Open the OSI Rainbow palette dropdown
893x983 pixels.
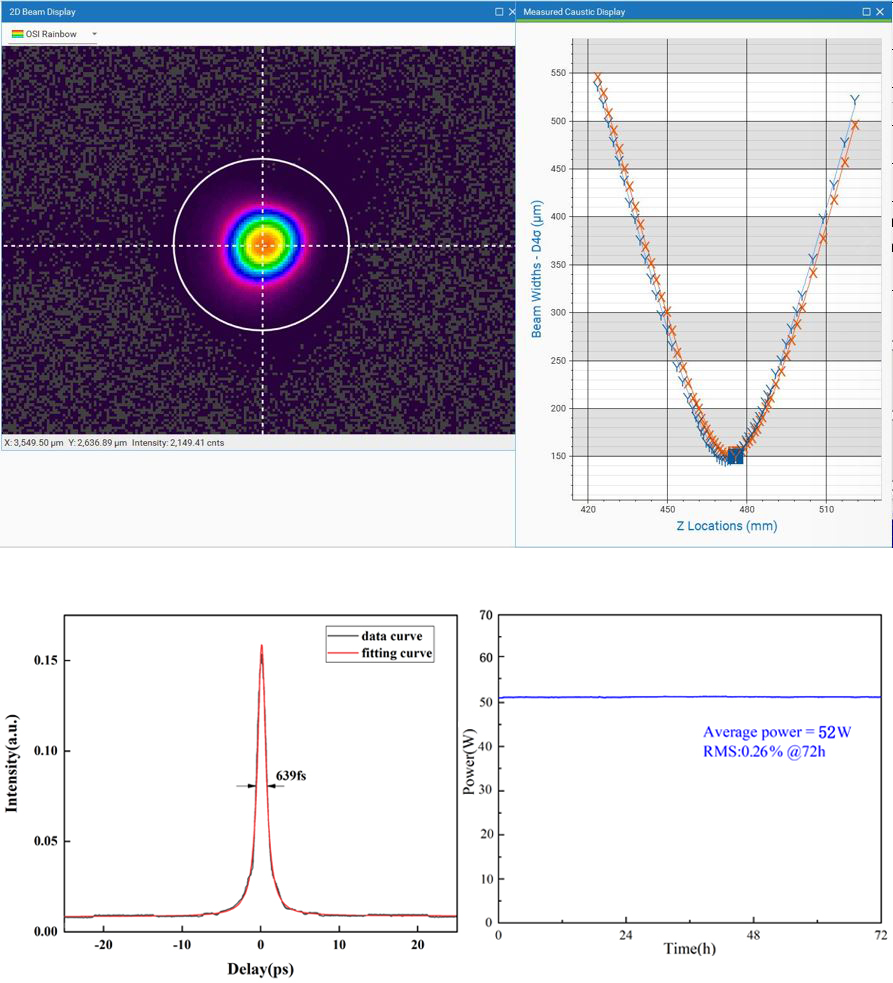click(94, 34)
